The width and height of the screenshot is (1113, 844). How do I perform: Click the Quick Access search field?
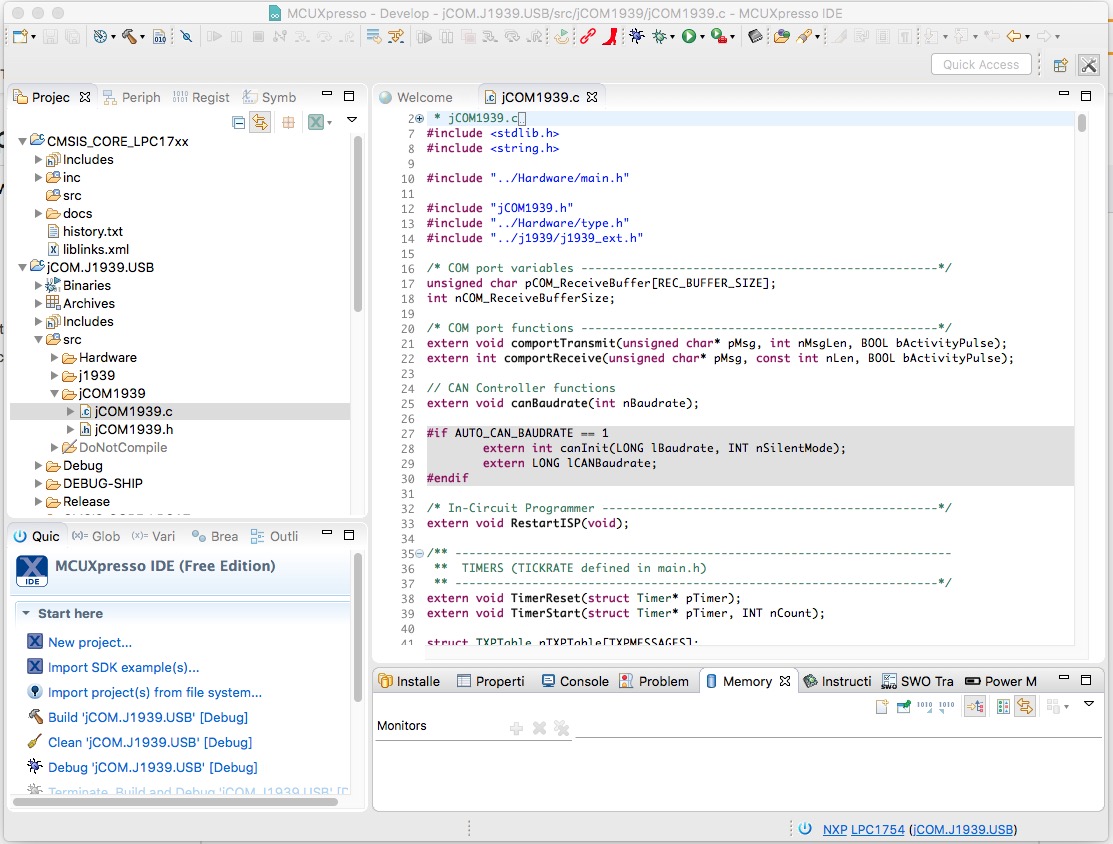pyautogui.click(x=981, y=65)
